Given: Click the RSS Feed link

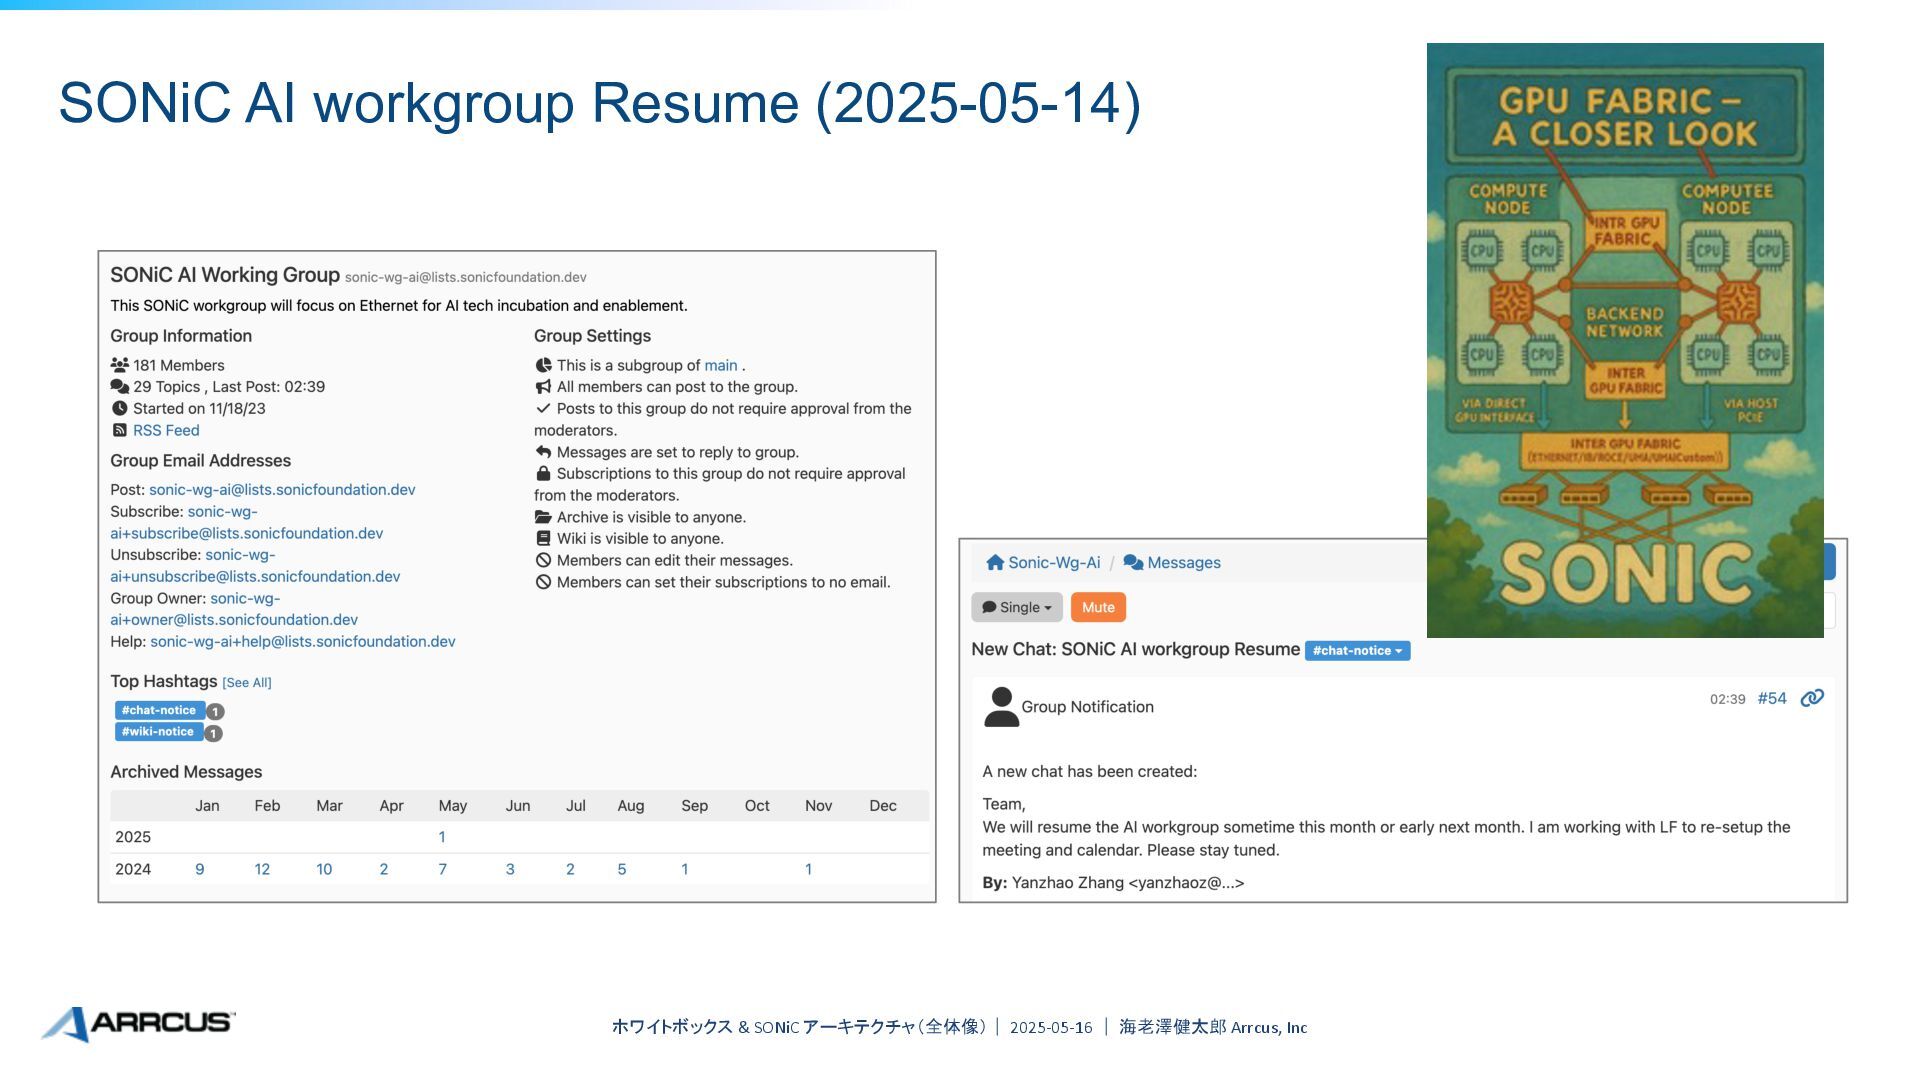Looking at the screenshot, I should pos(166,430).
